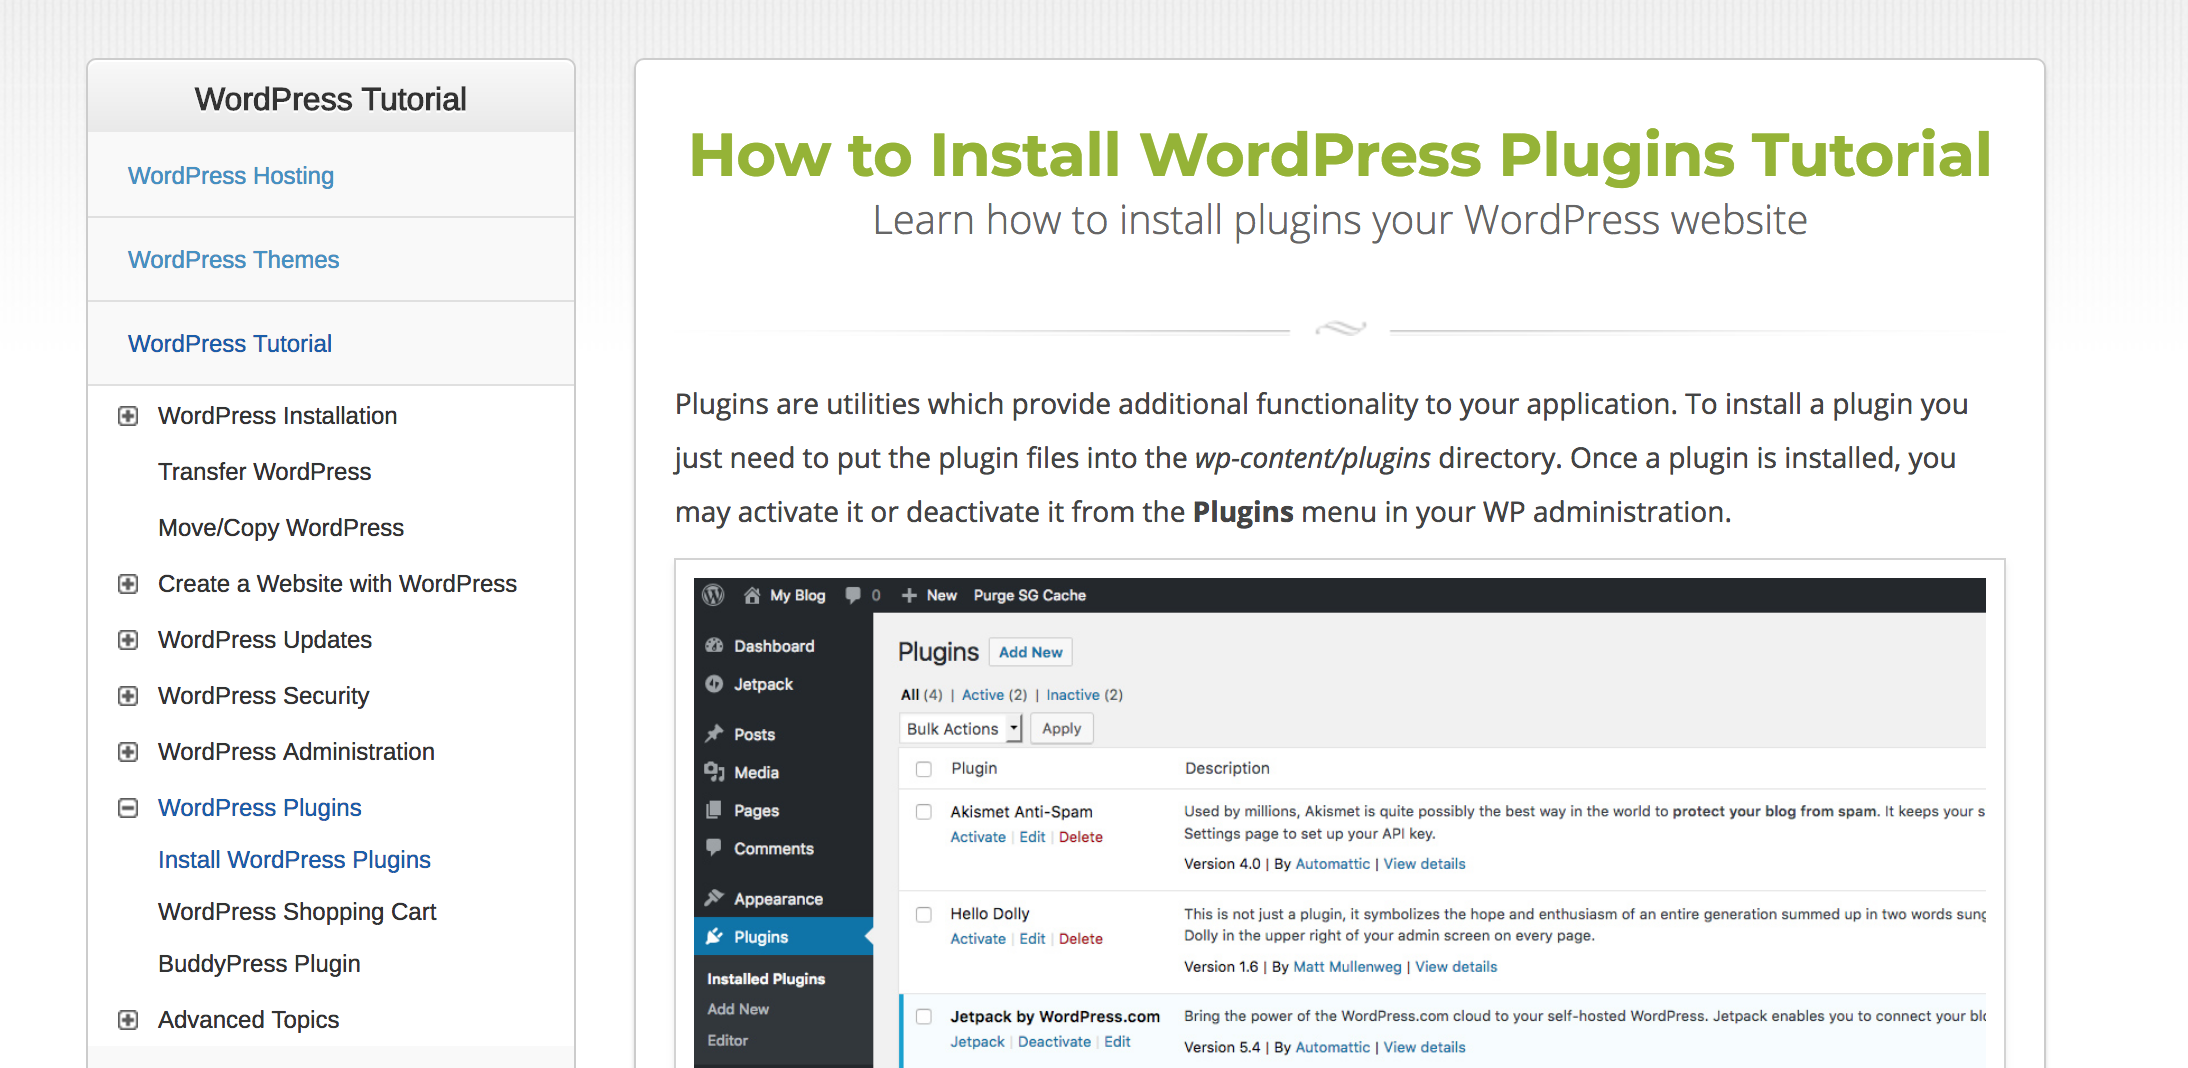Screen dimensions: 2188x1068
Task: Click the plus icon next to New
Action: tap(909, 595)
